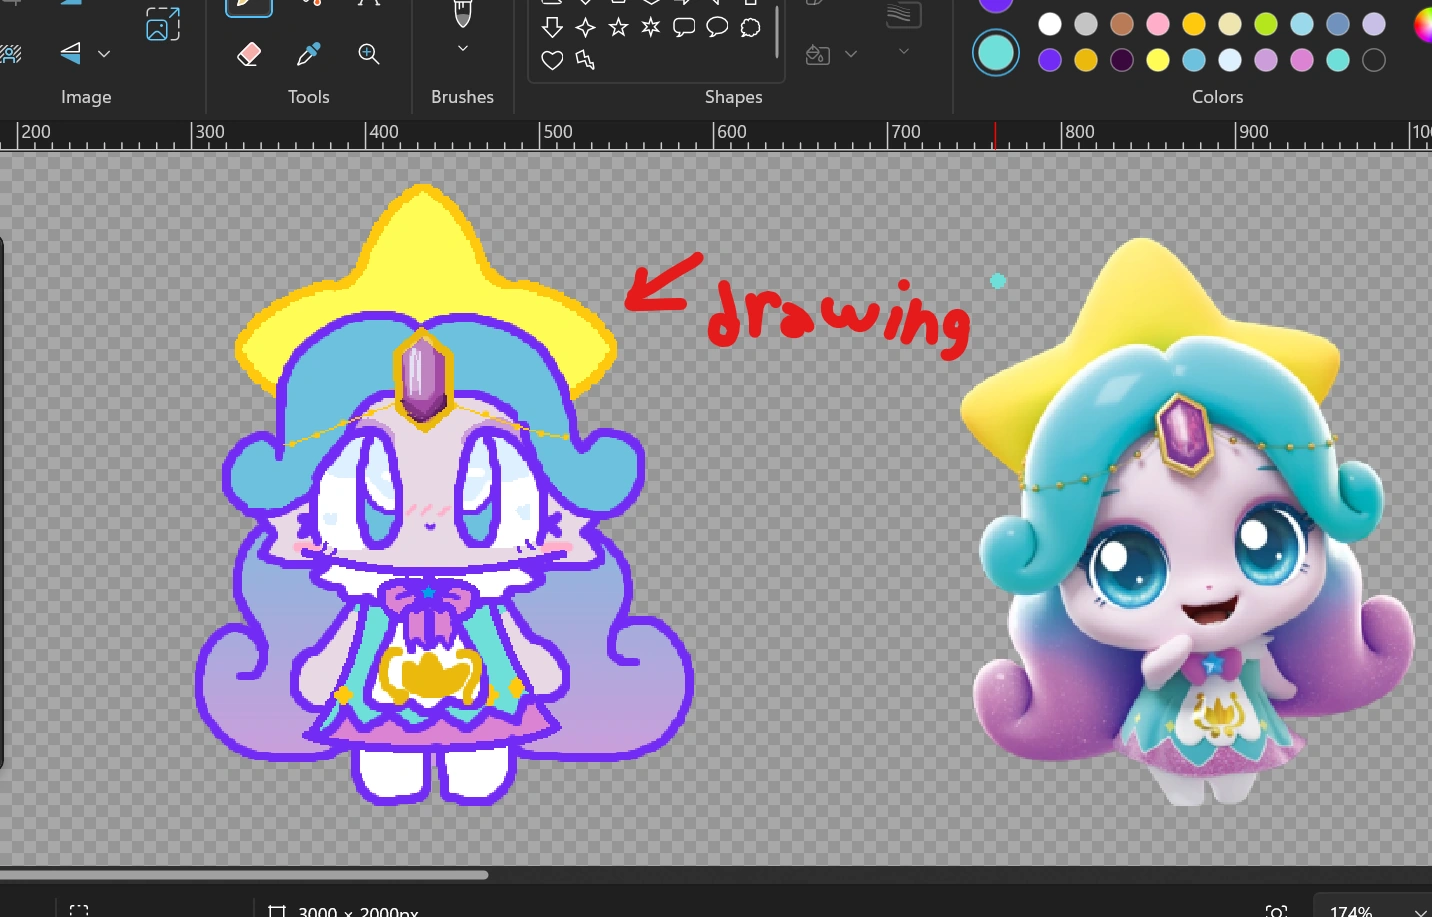Open the Resize image tool
The width and height of the screenshot is (1432, 917).
[x=163, y=24]
